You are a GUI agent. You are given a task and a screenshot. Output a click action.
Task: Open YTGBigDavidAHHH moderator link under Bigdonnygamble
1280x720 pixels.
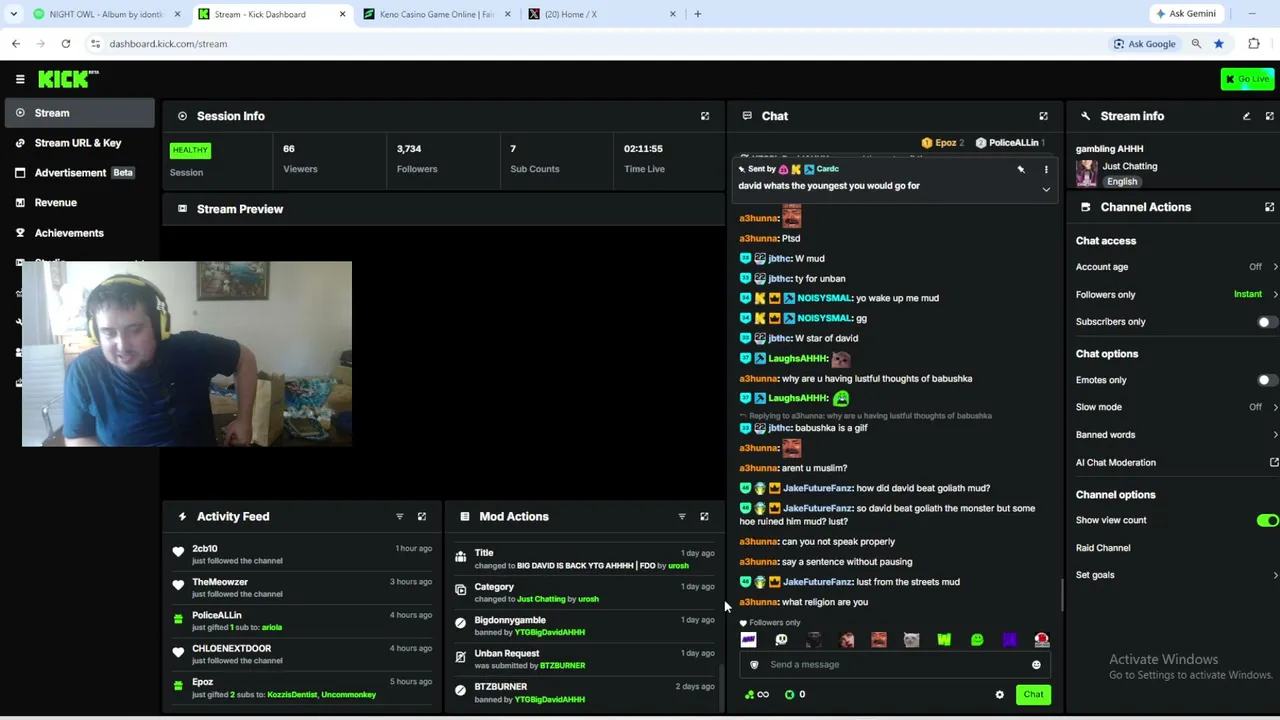point(550,633)
